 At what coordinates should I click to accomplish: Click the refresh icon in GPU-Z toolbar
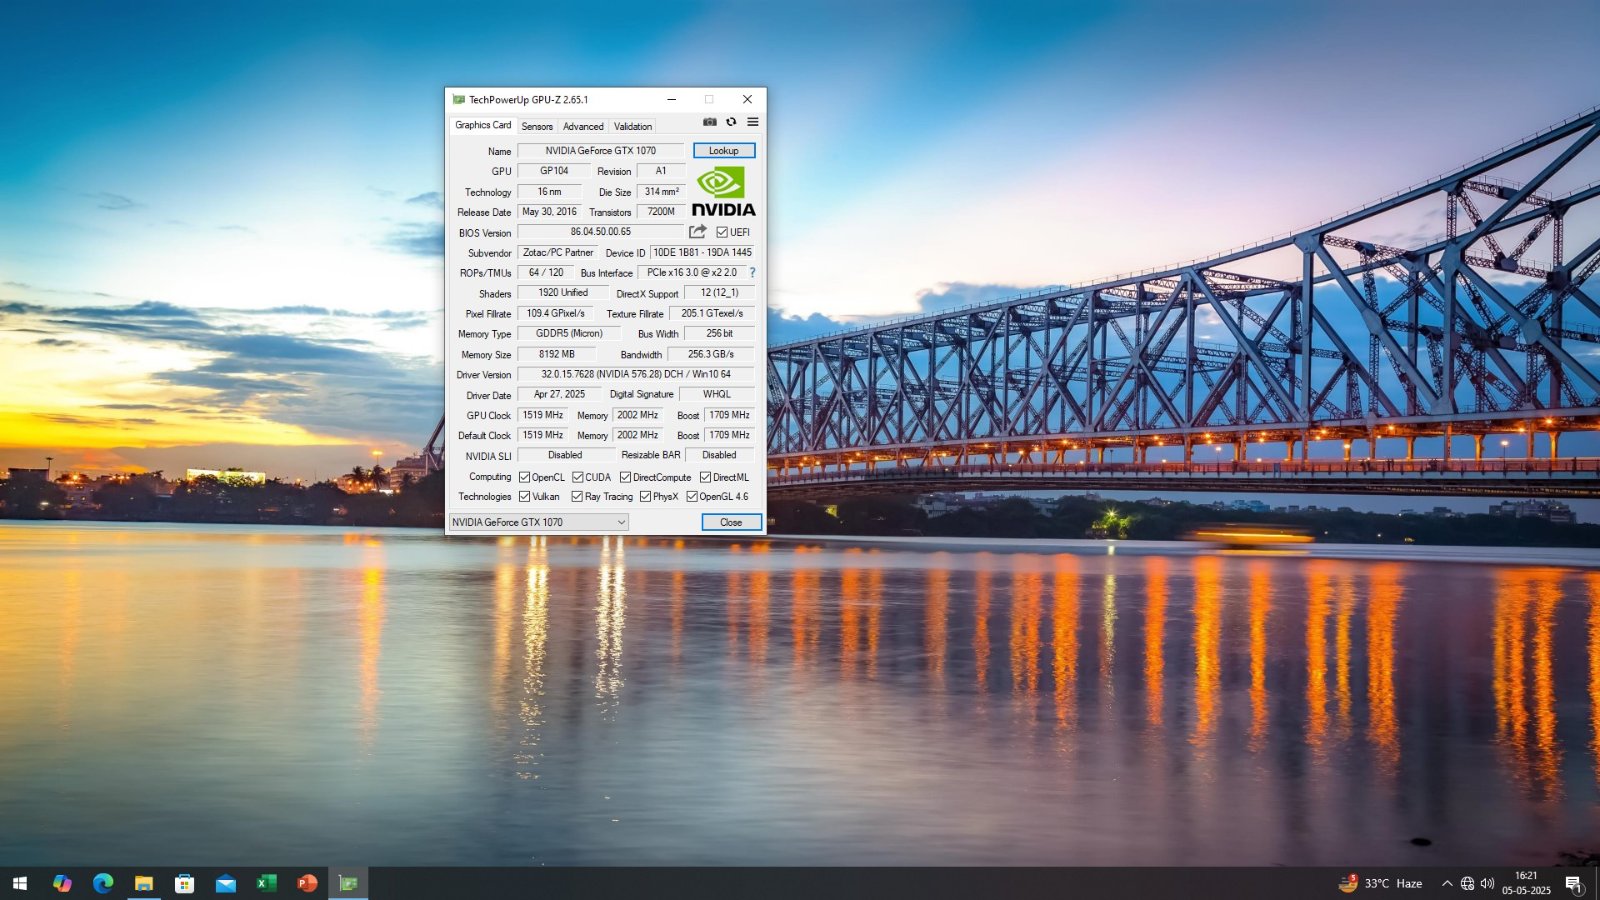(731, 122)
